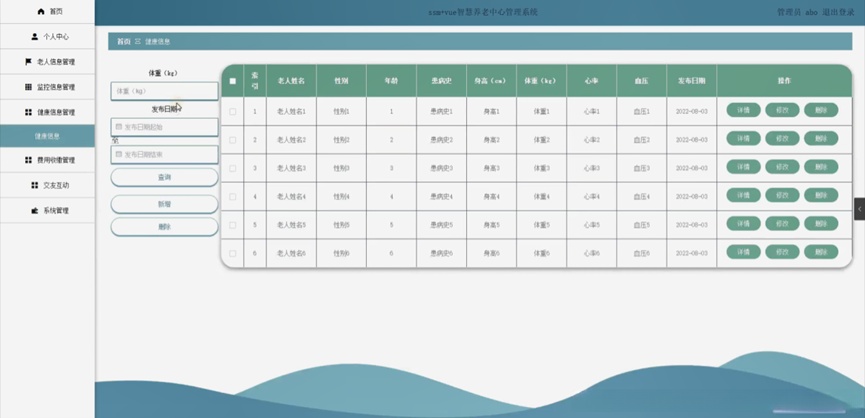The width and height of the screenshot is (865, 418).
Task: Open the 首页 home menu item
Action: (x=47, y=12)
